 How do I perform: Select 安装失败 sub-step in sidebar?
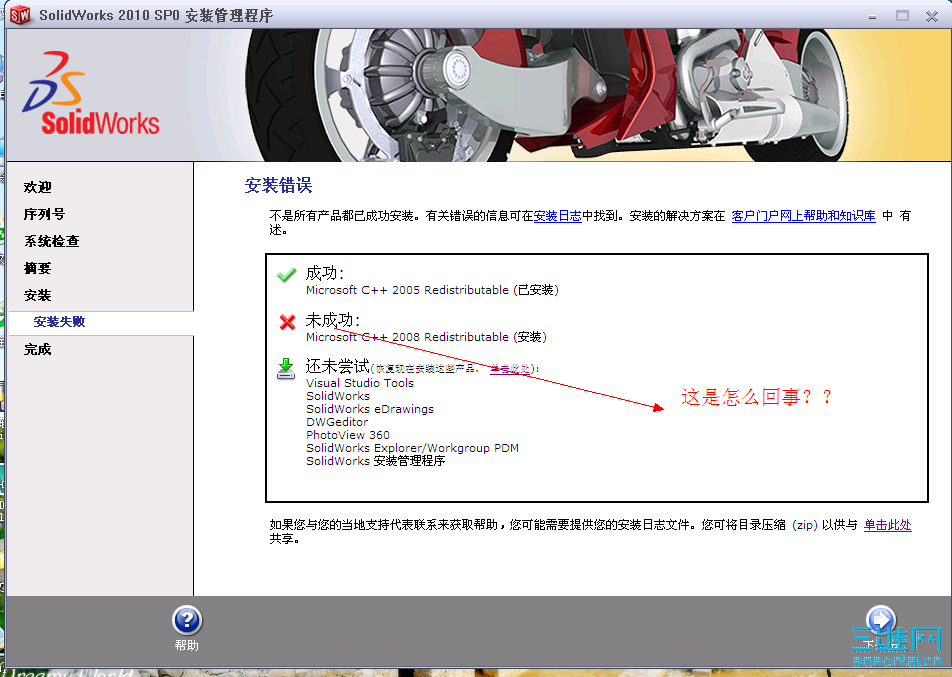tap(60, 322)
